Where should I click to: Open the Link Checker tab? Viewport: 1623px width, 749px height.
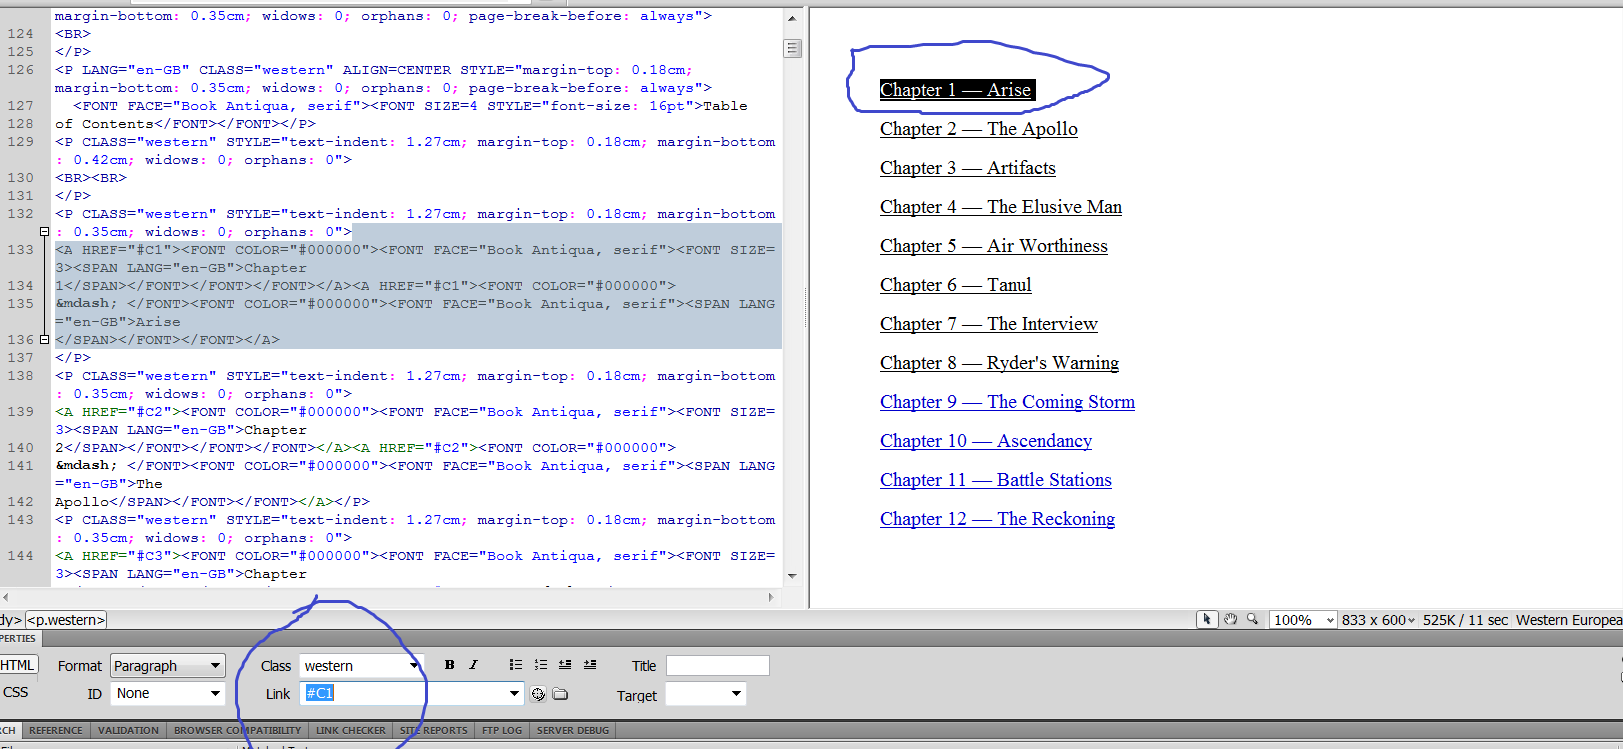(350, 730)
